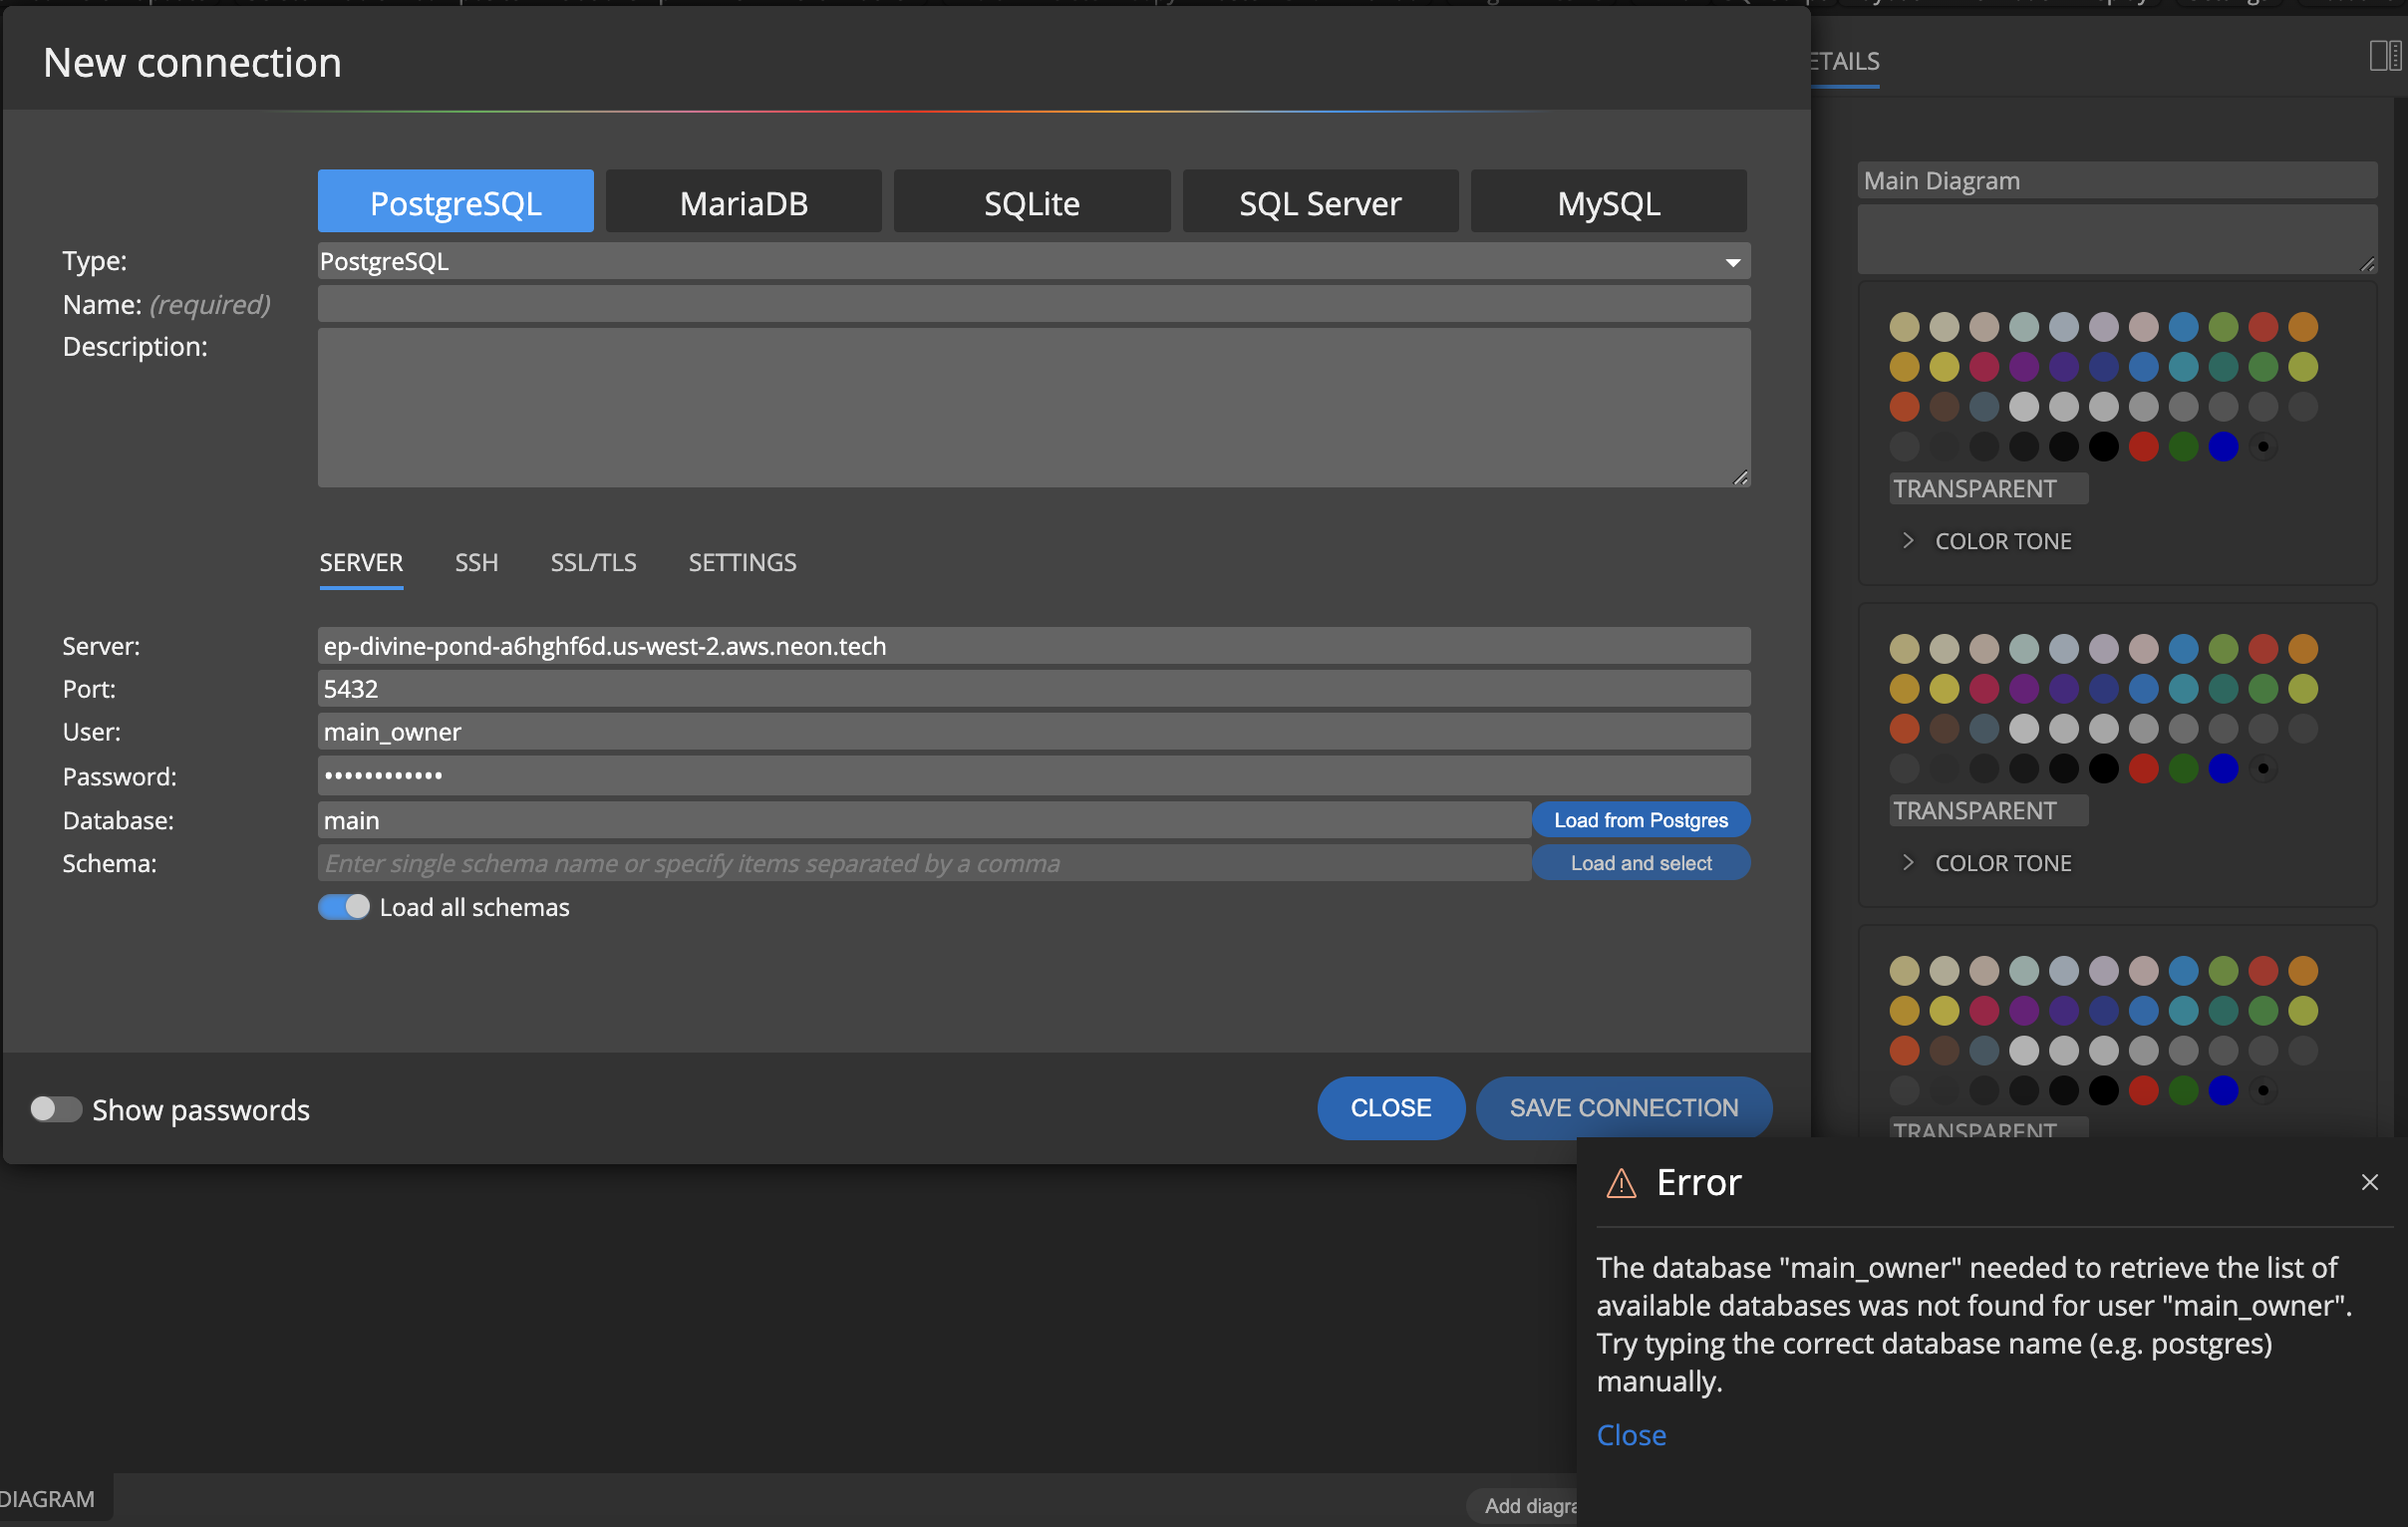Pick the tan swatch starting first palette
Image resolution: width=2408 pixels, height=1527 pixels.
point(1903,326)
